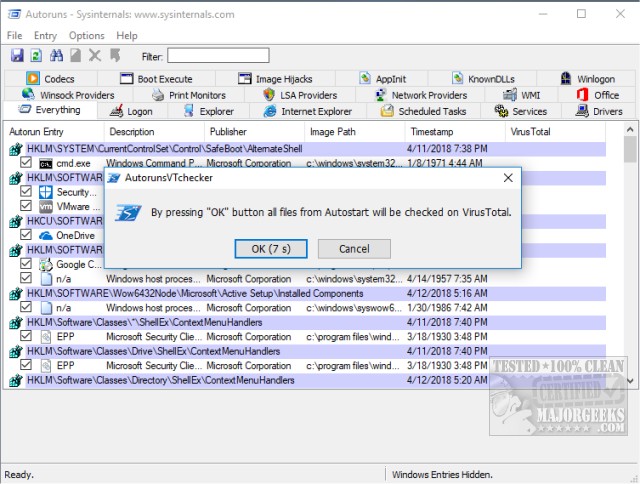The height and width of the screenshot is (484, 640).
Task: Click inside the Filter input field
Action: pos(218,56)
